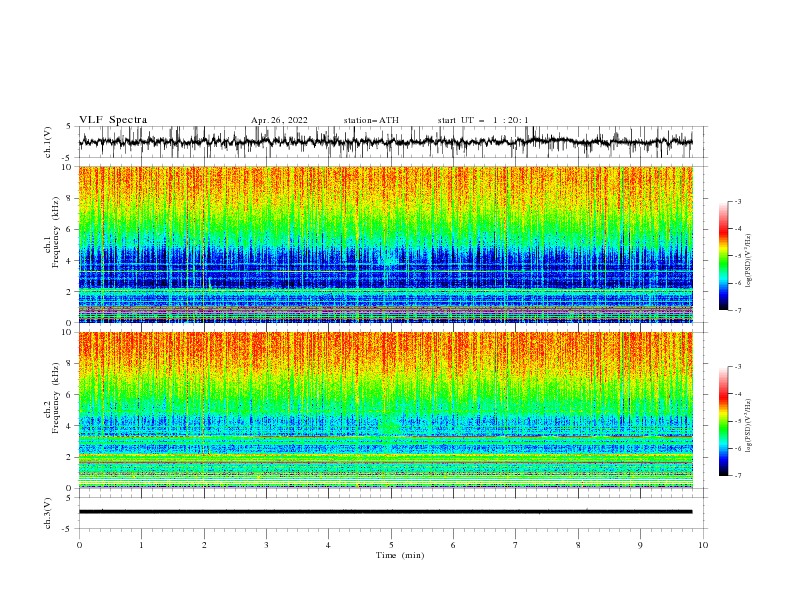Click the ch.1 spectrogram color scale bar
This screenshot has height=612, width=792.
pyautogui.click(x=724, y=256)
